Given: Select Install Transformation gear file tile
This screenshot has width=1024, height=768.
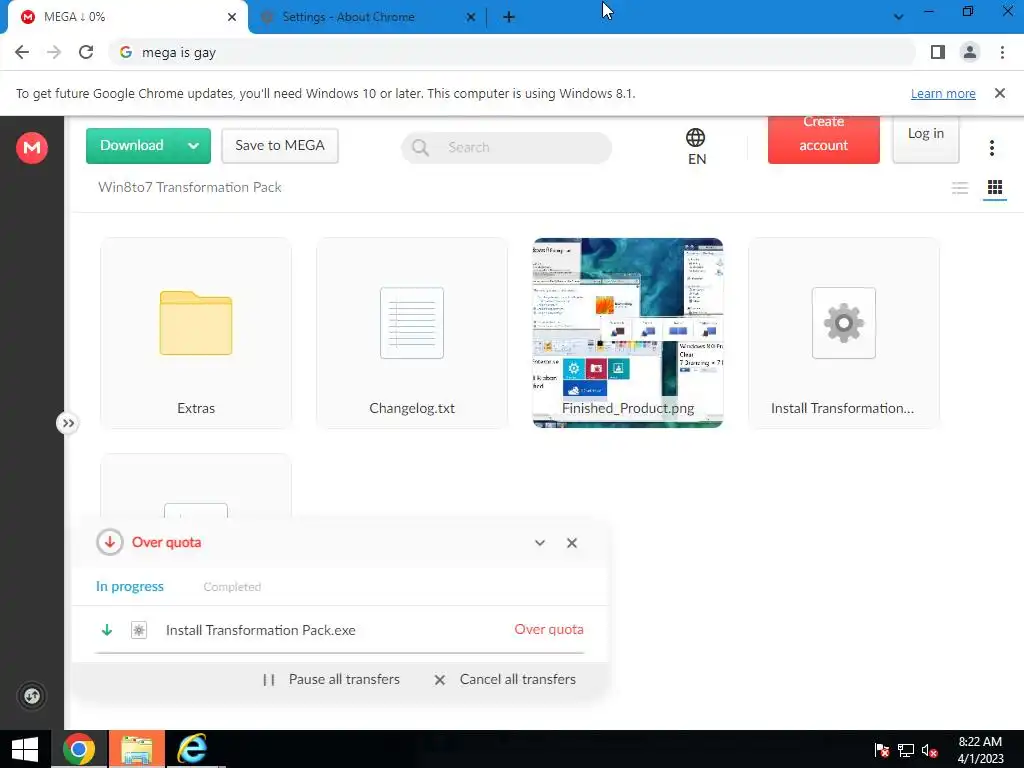Looking at the screenshot, I should pyautogui.click(x=844, y=333).
